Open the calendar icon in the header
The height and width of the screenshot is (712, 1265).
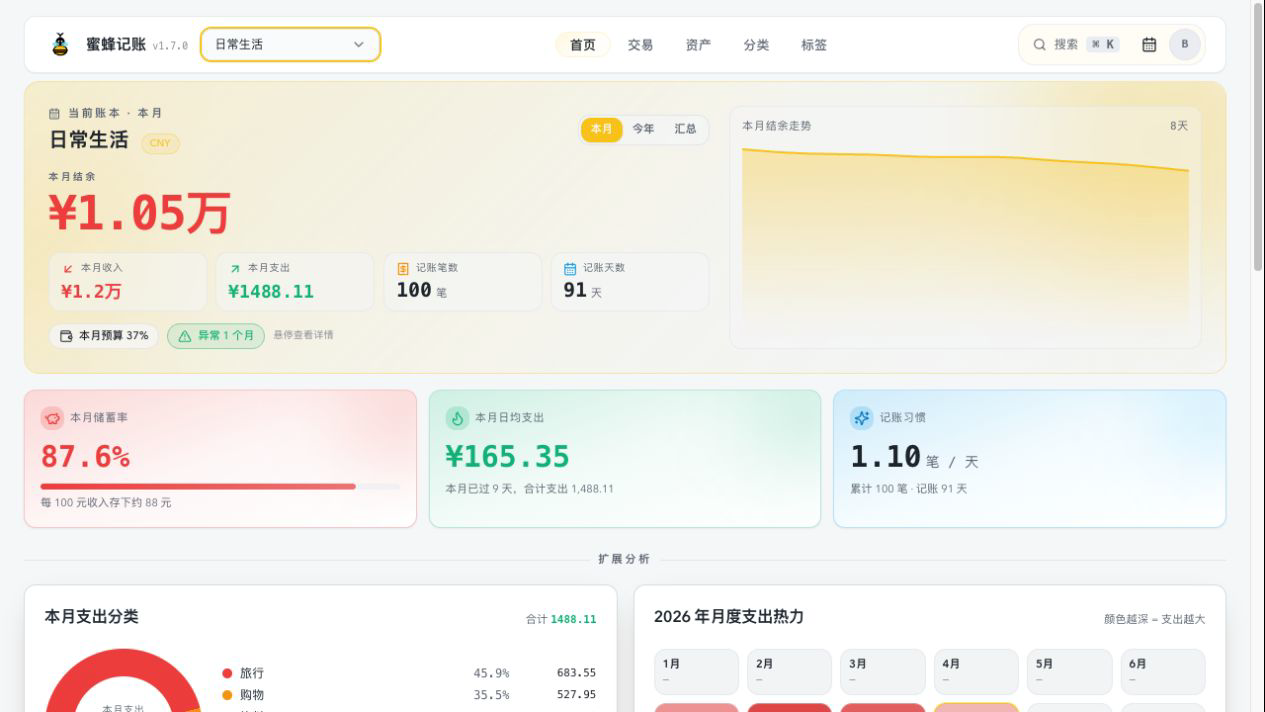pos(1149,44)
